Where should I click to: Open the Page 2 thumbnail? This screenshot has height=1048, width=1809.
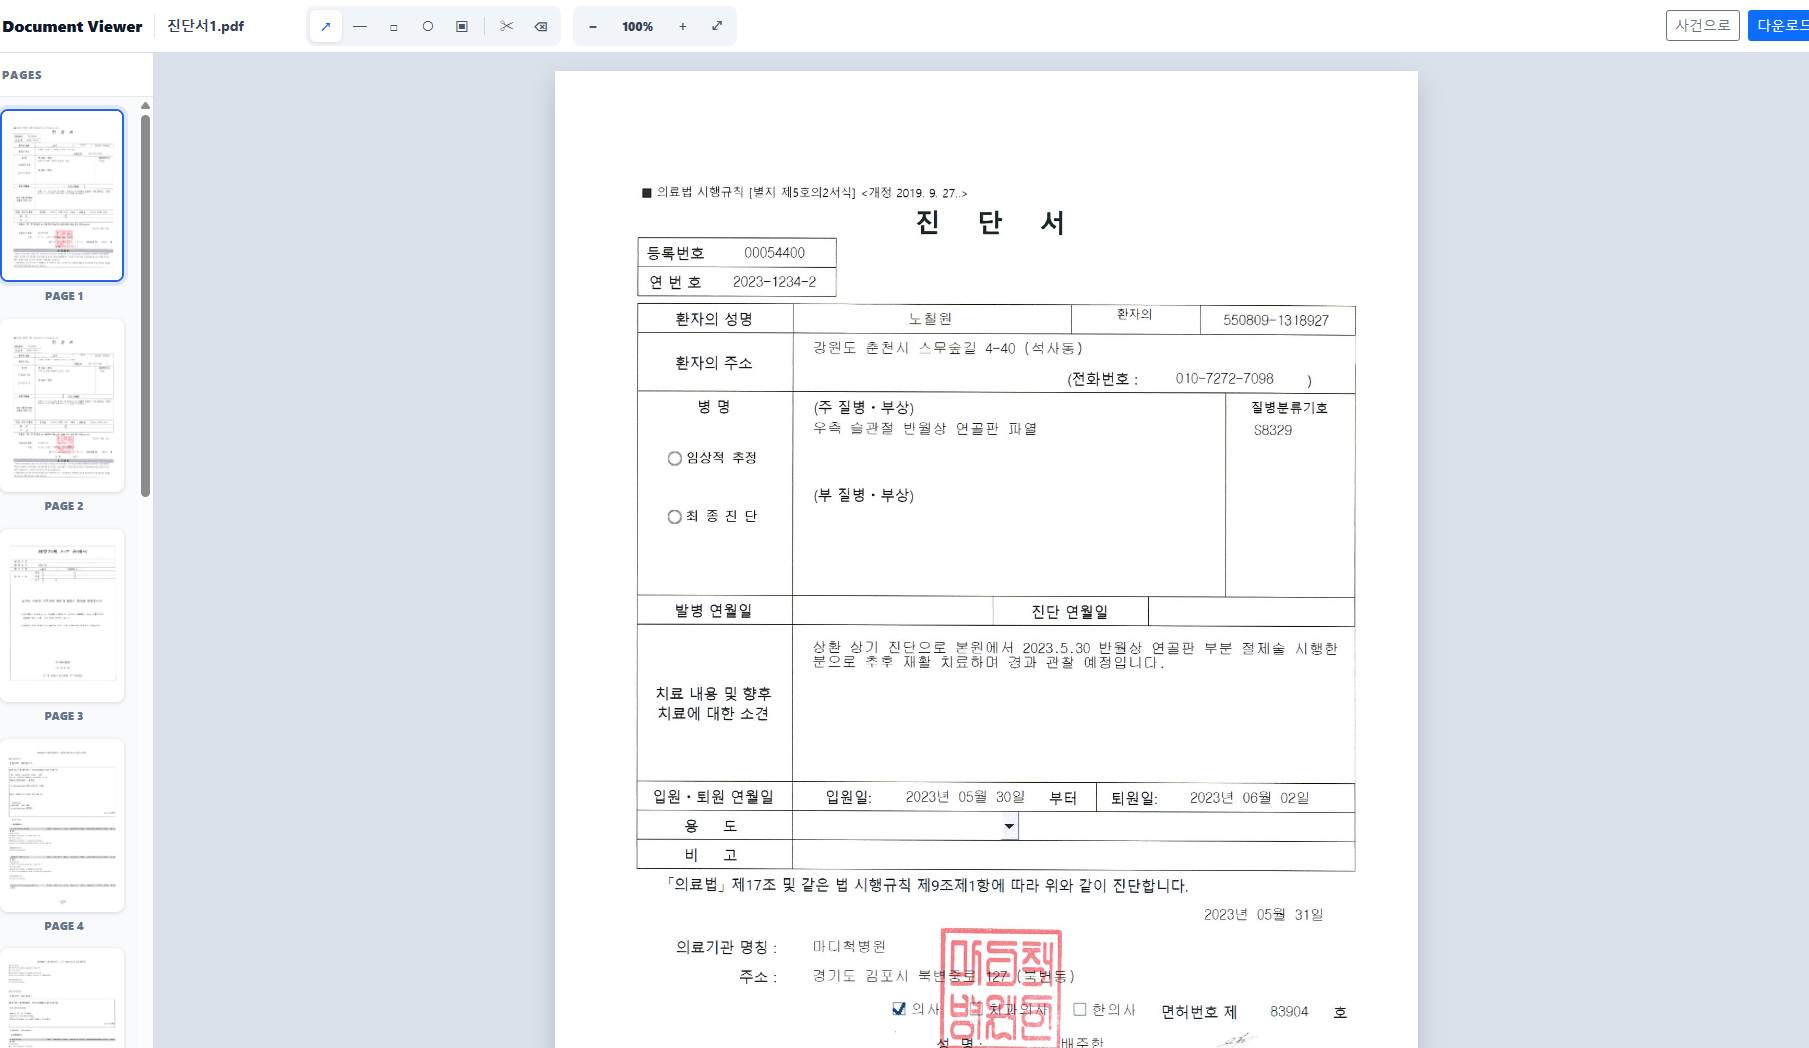coord(63,406)
